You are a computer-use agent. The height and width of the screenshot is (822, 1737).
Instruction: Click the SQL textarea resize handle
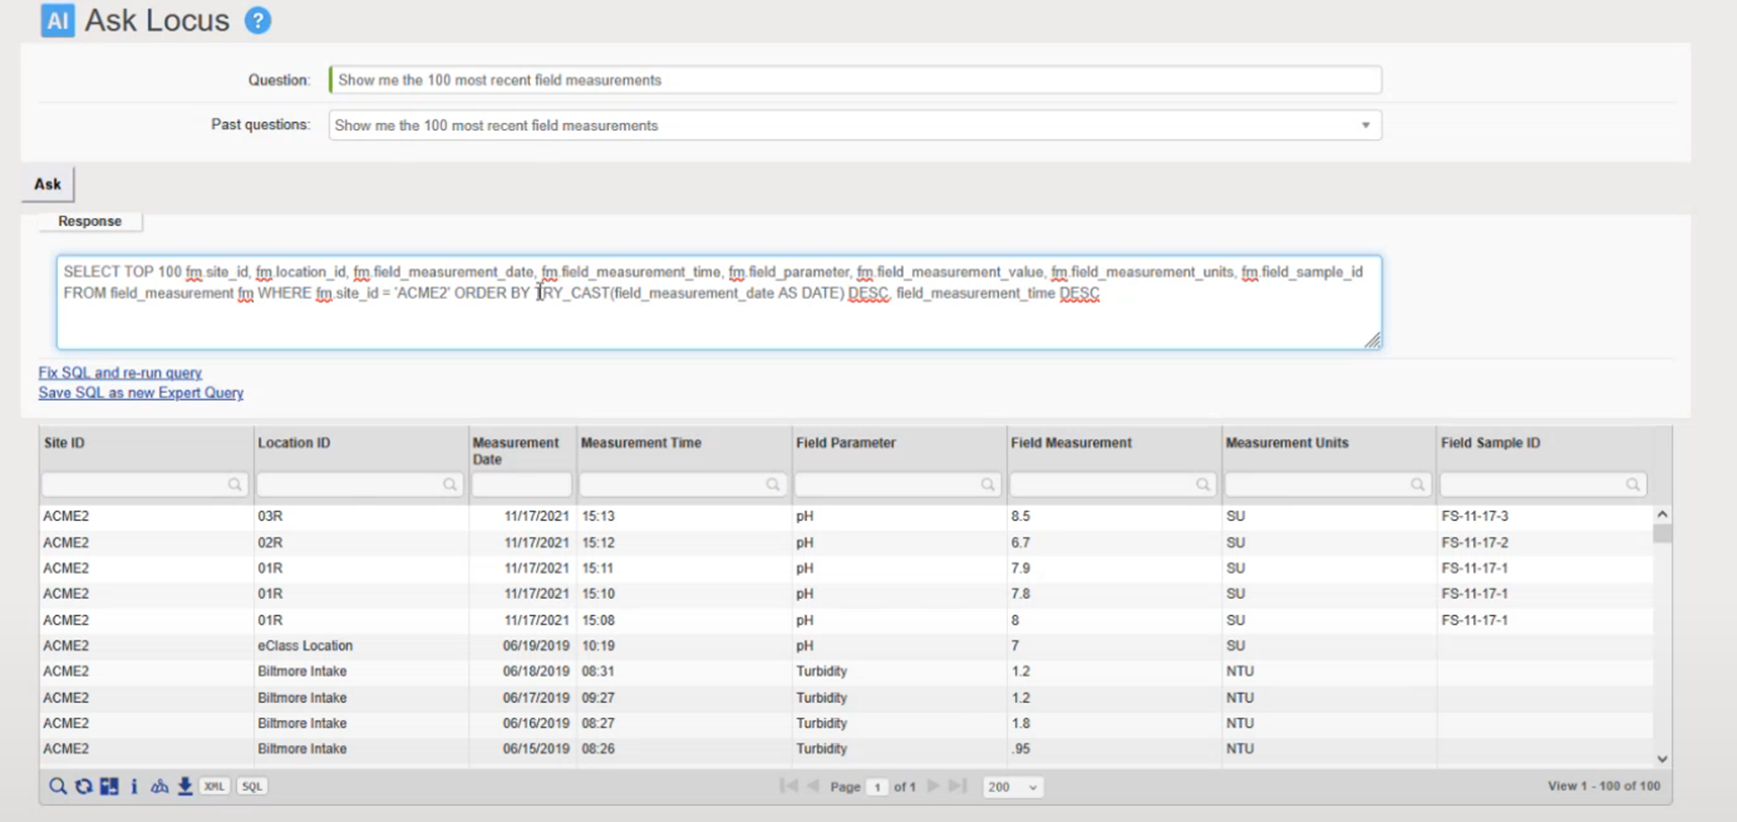click(1372, 340)
